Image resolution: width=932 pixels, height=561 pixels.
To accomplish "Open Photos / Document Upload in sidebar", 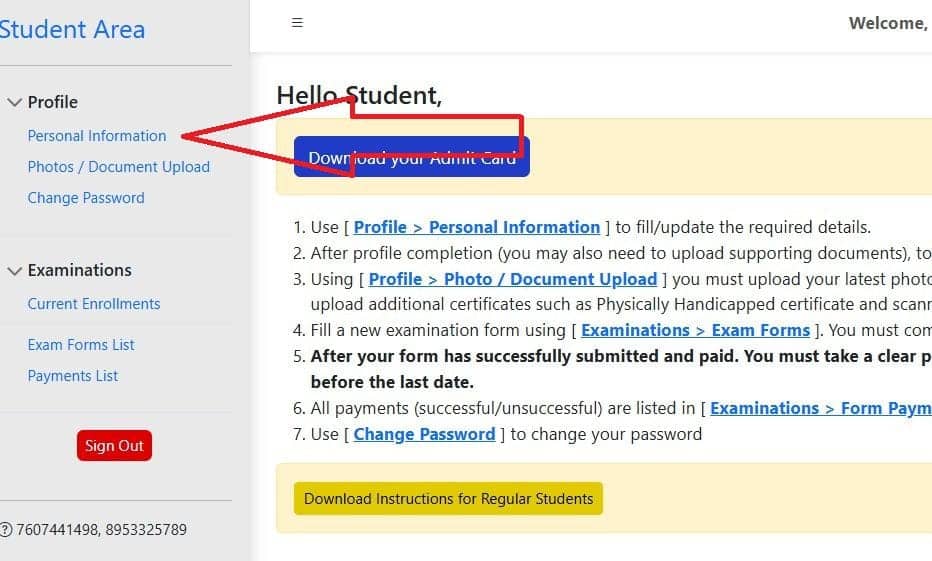I will [118, 167].
